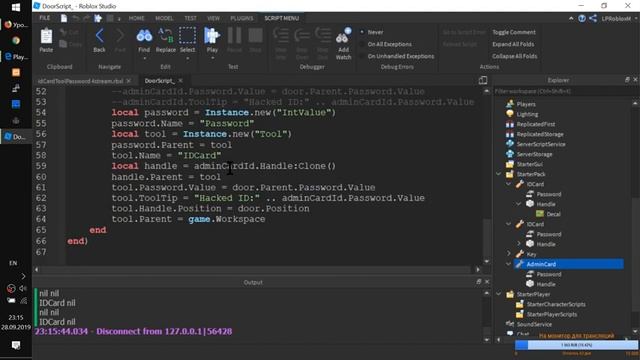Click the share icon near the username
The width and height of the screenshot is (640, 360).
click(593, 18)
